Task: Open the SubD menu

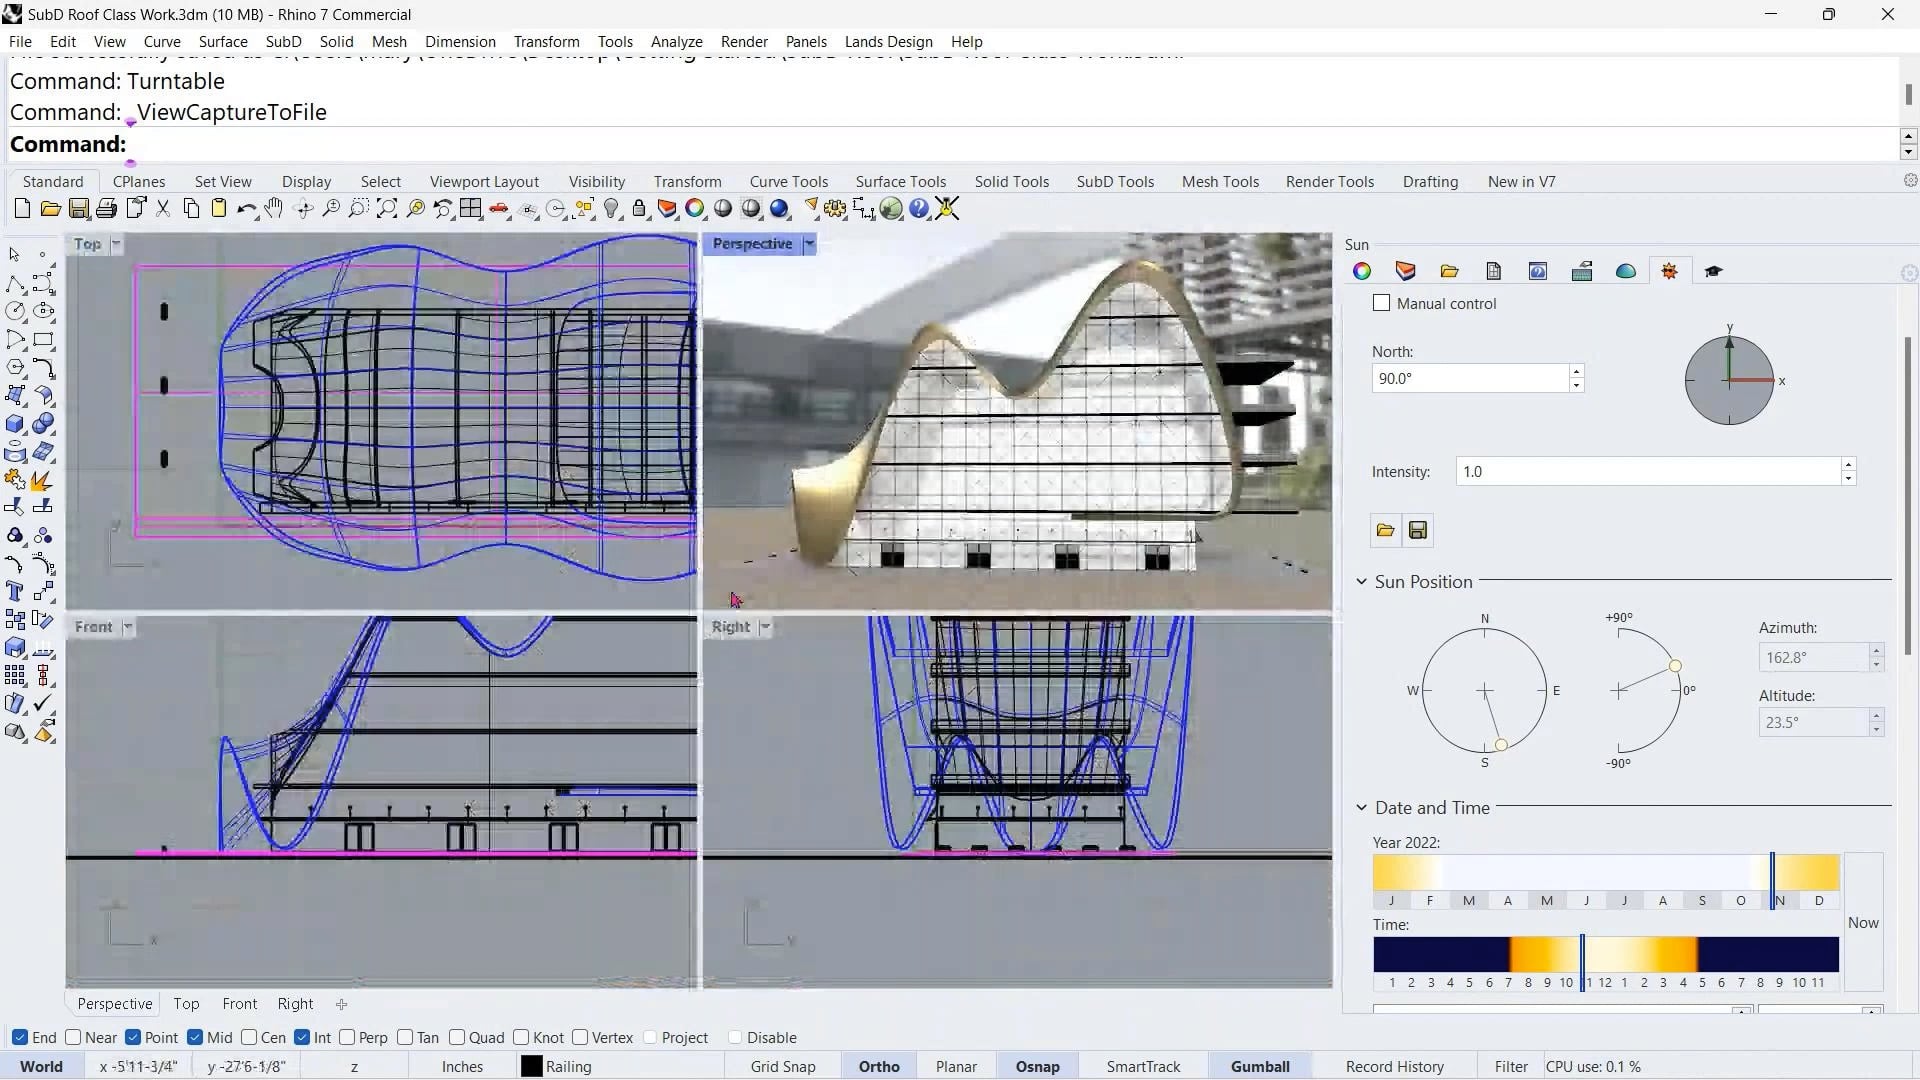Action: click(x=283, y=42)
